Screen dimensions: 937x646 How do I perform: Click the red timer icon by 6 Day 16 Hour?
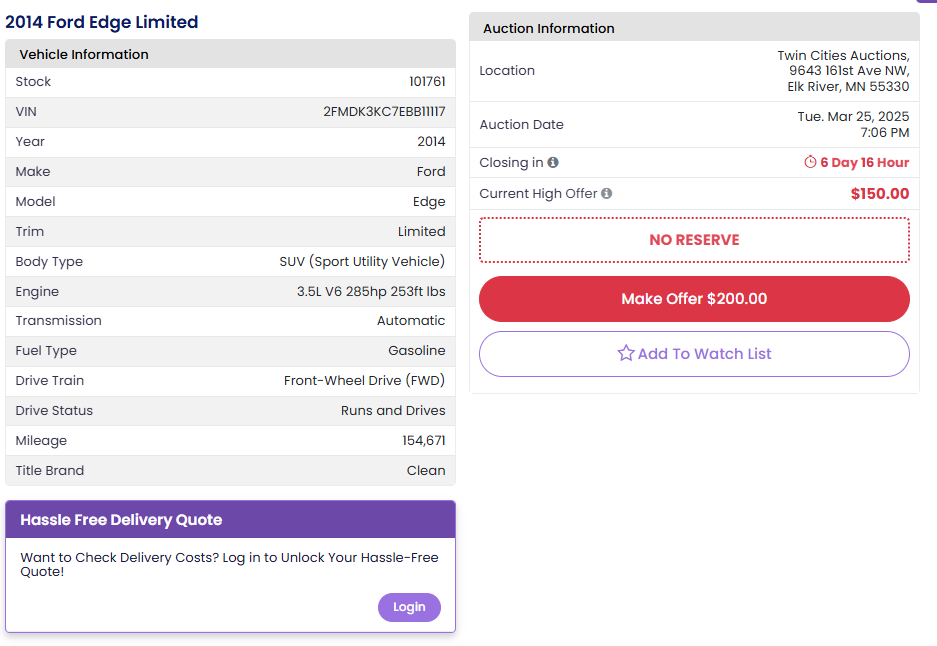[x=810, y=163]
